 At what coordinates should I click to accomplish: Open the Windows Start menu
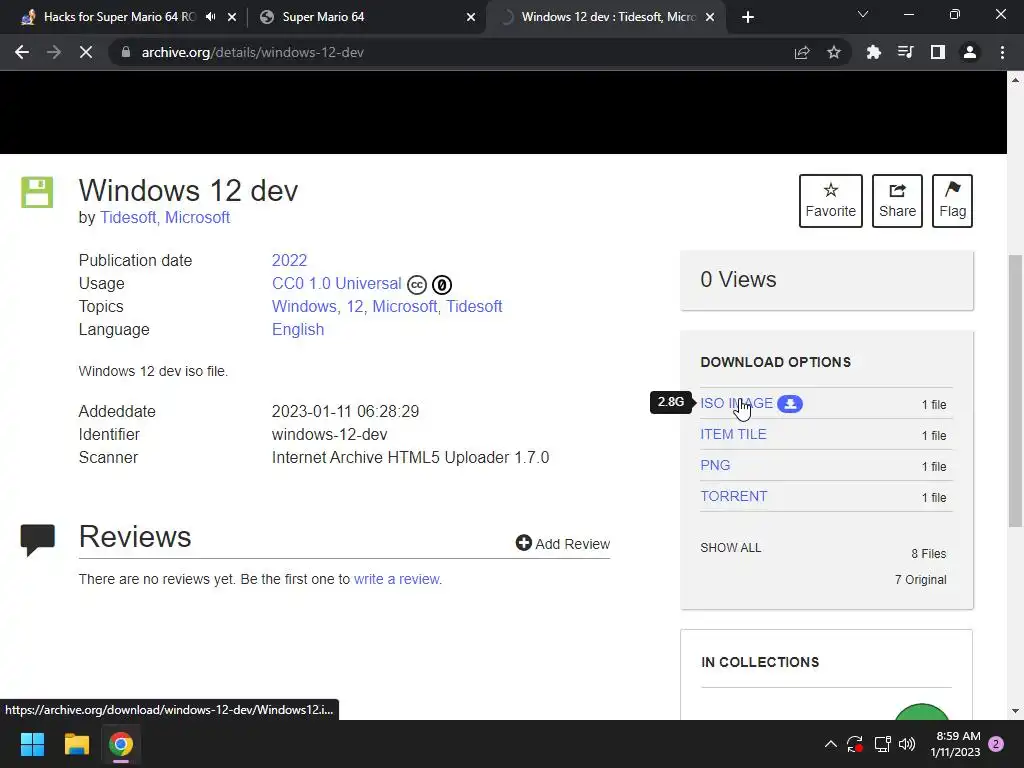32,744
